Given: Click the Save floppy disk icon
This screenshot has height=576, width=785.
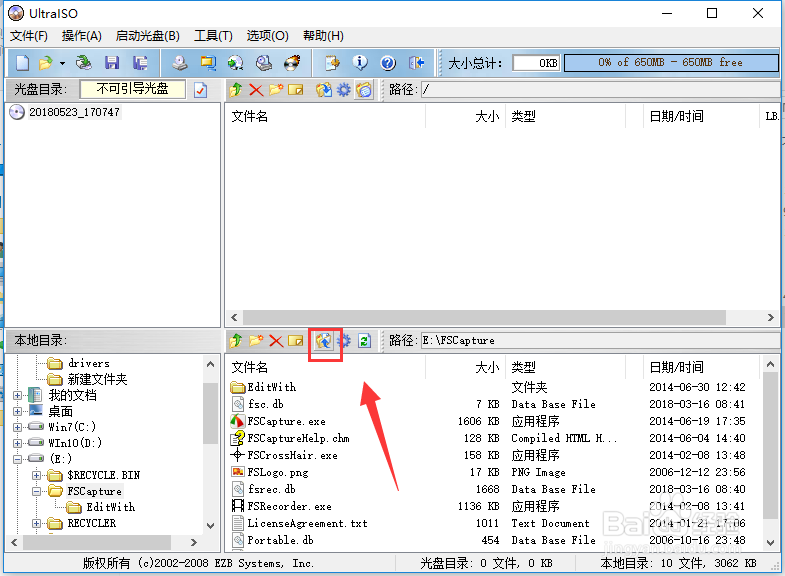Looking at the screenshot, I should click(112, 63).
